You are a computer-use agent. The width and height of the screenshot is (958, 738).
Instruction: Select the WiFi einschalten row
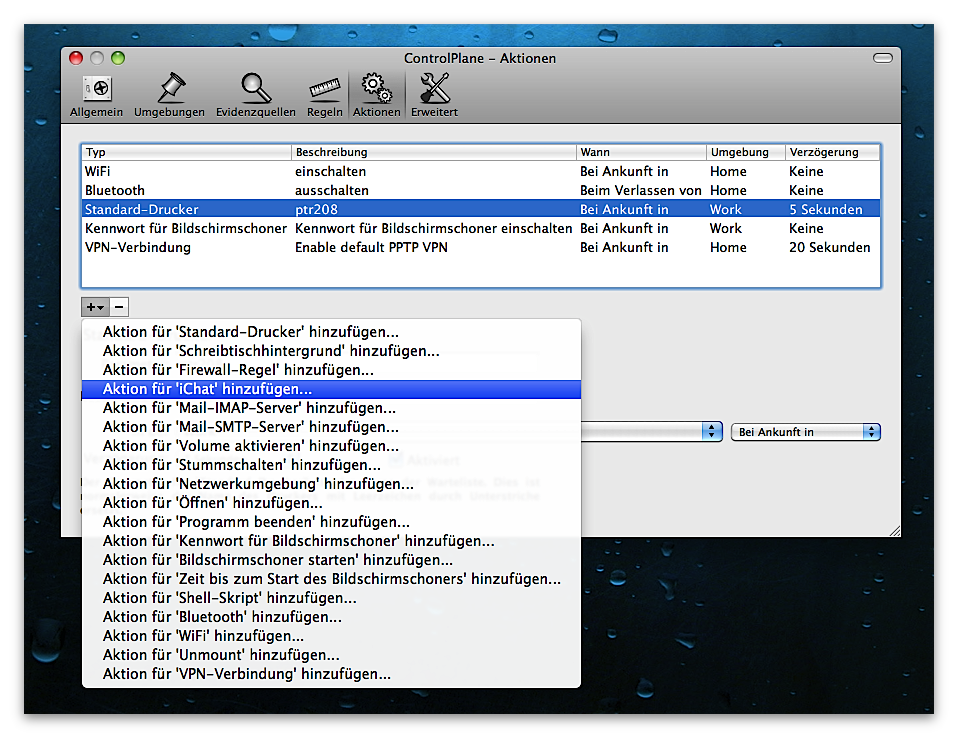pyautogui.click(x=481, y=171)
